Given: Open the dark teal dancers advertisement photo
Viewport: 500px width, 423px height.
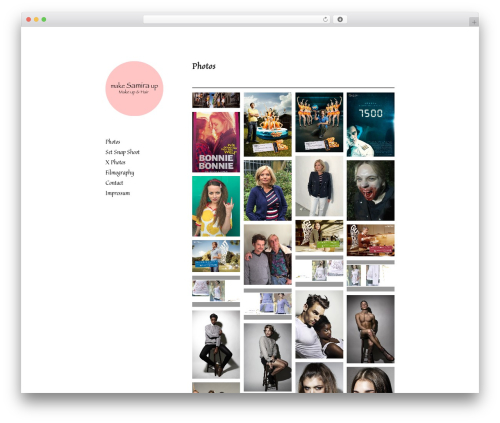Looking at the screenshot, I should [x=319, y=122].
